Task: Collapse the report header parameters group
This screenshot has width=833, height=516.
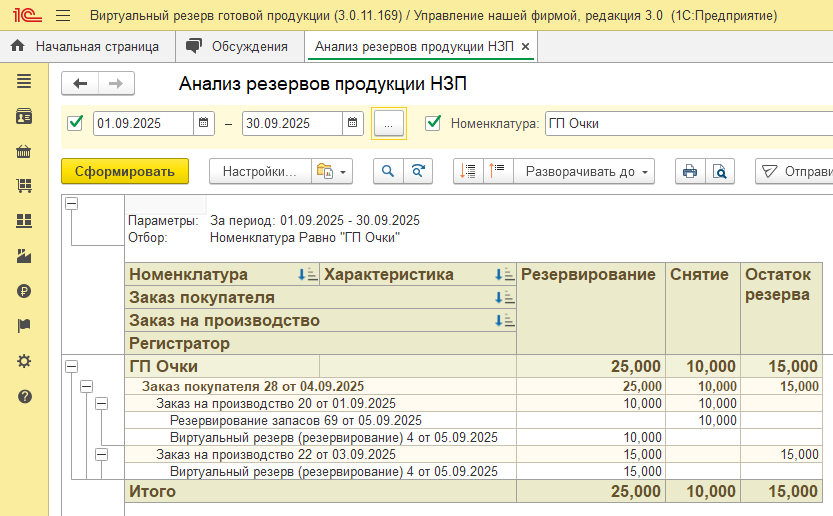Action: 72,203
